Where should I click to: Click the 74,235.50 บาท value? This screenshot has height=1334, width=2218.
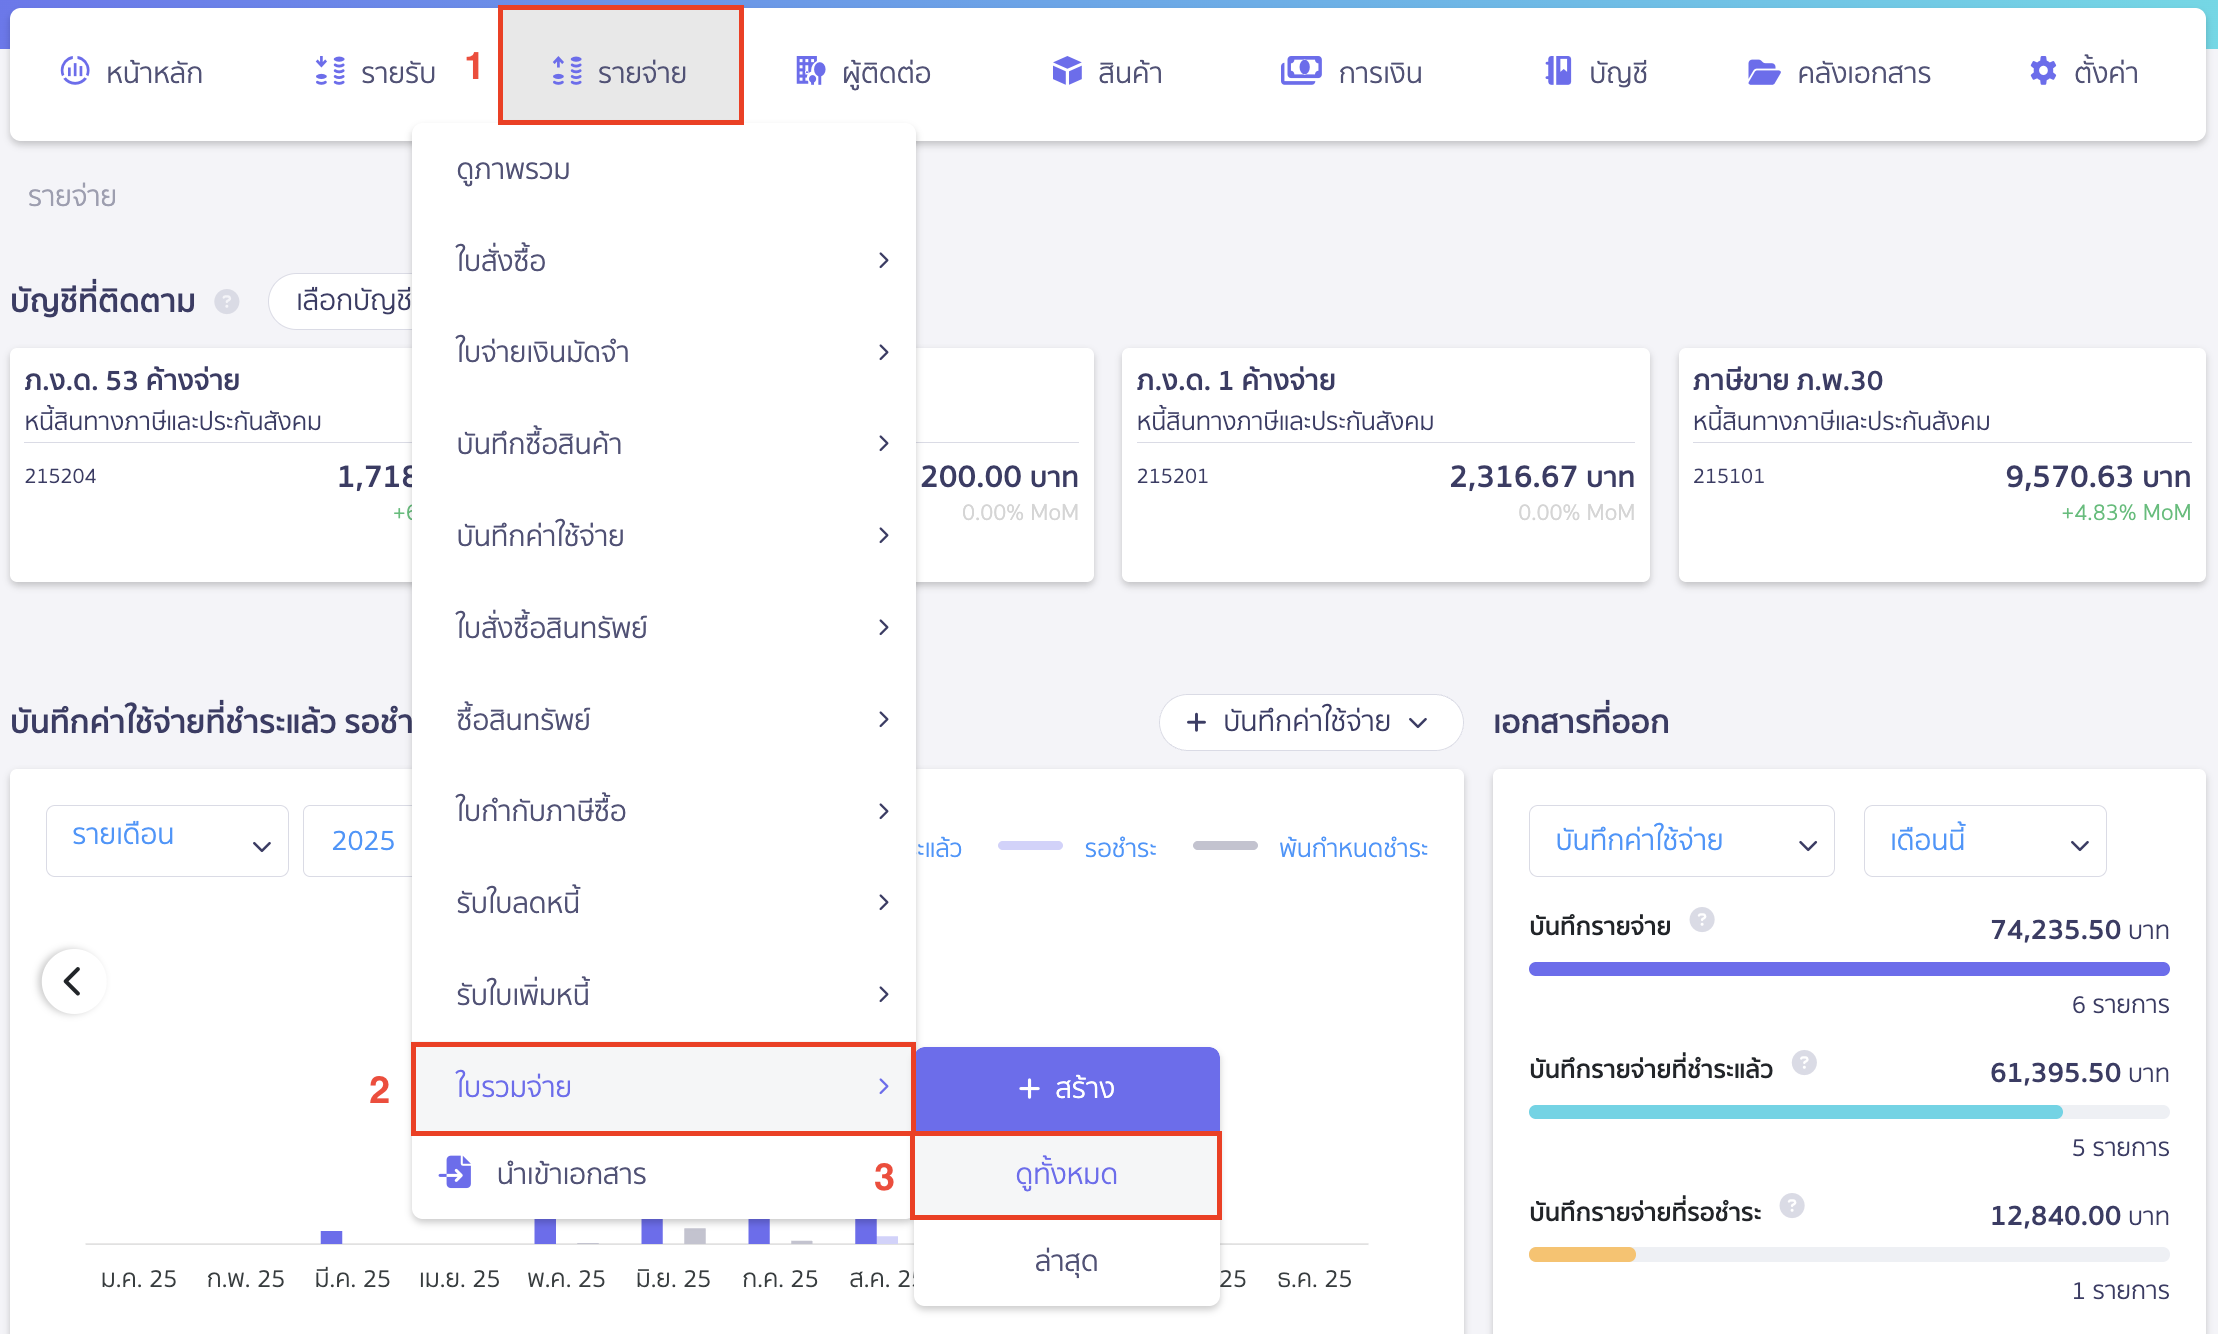pos(2079,930)
